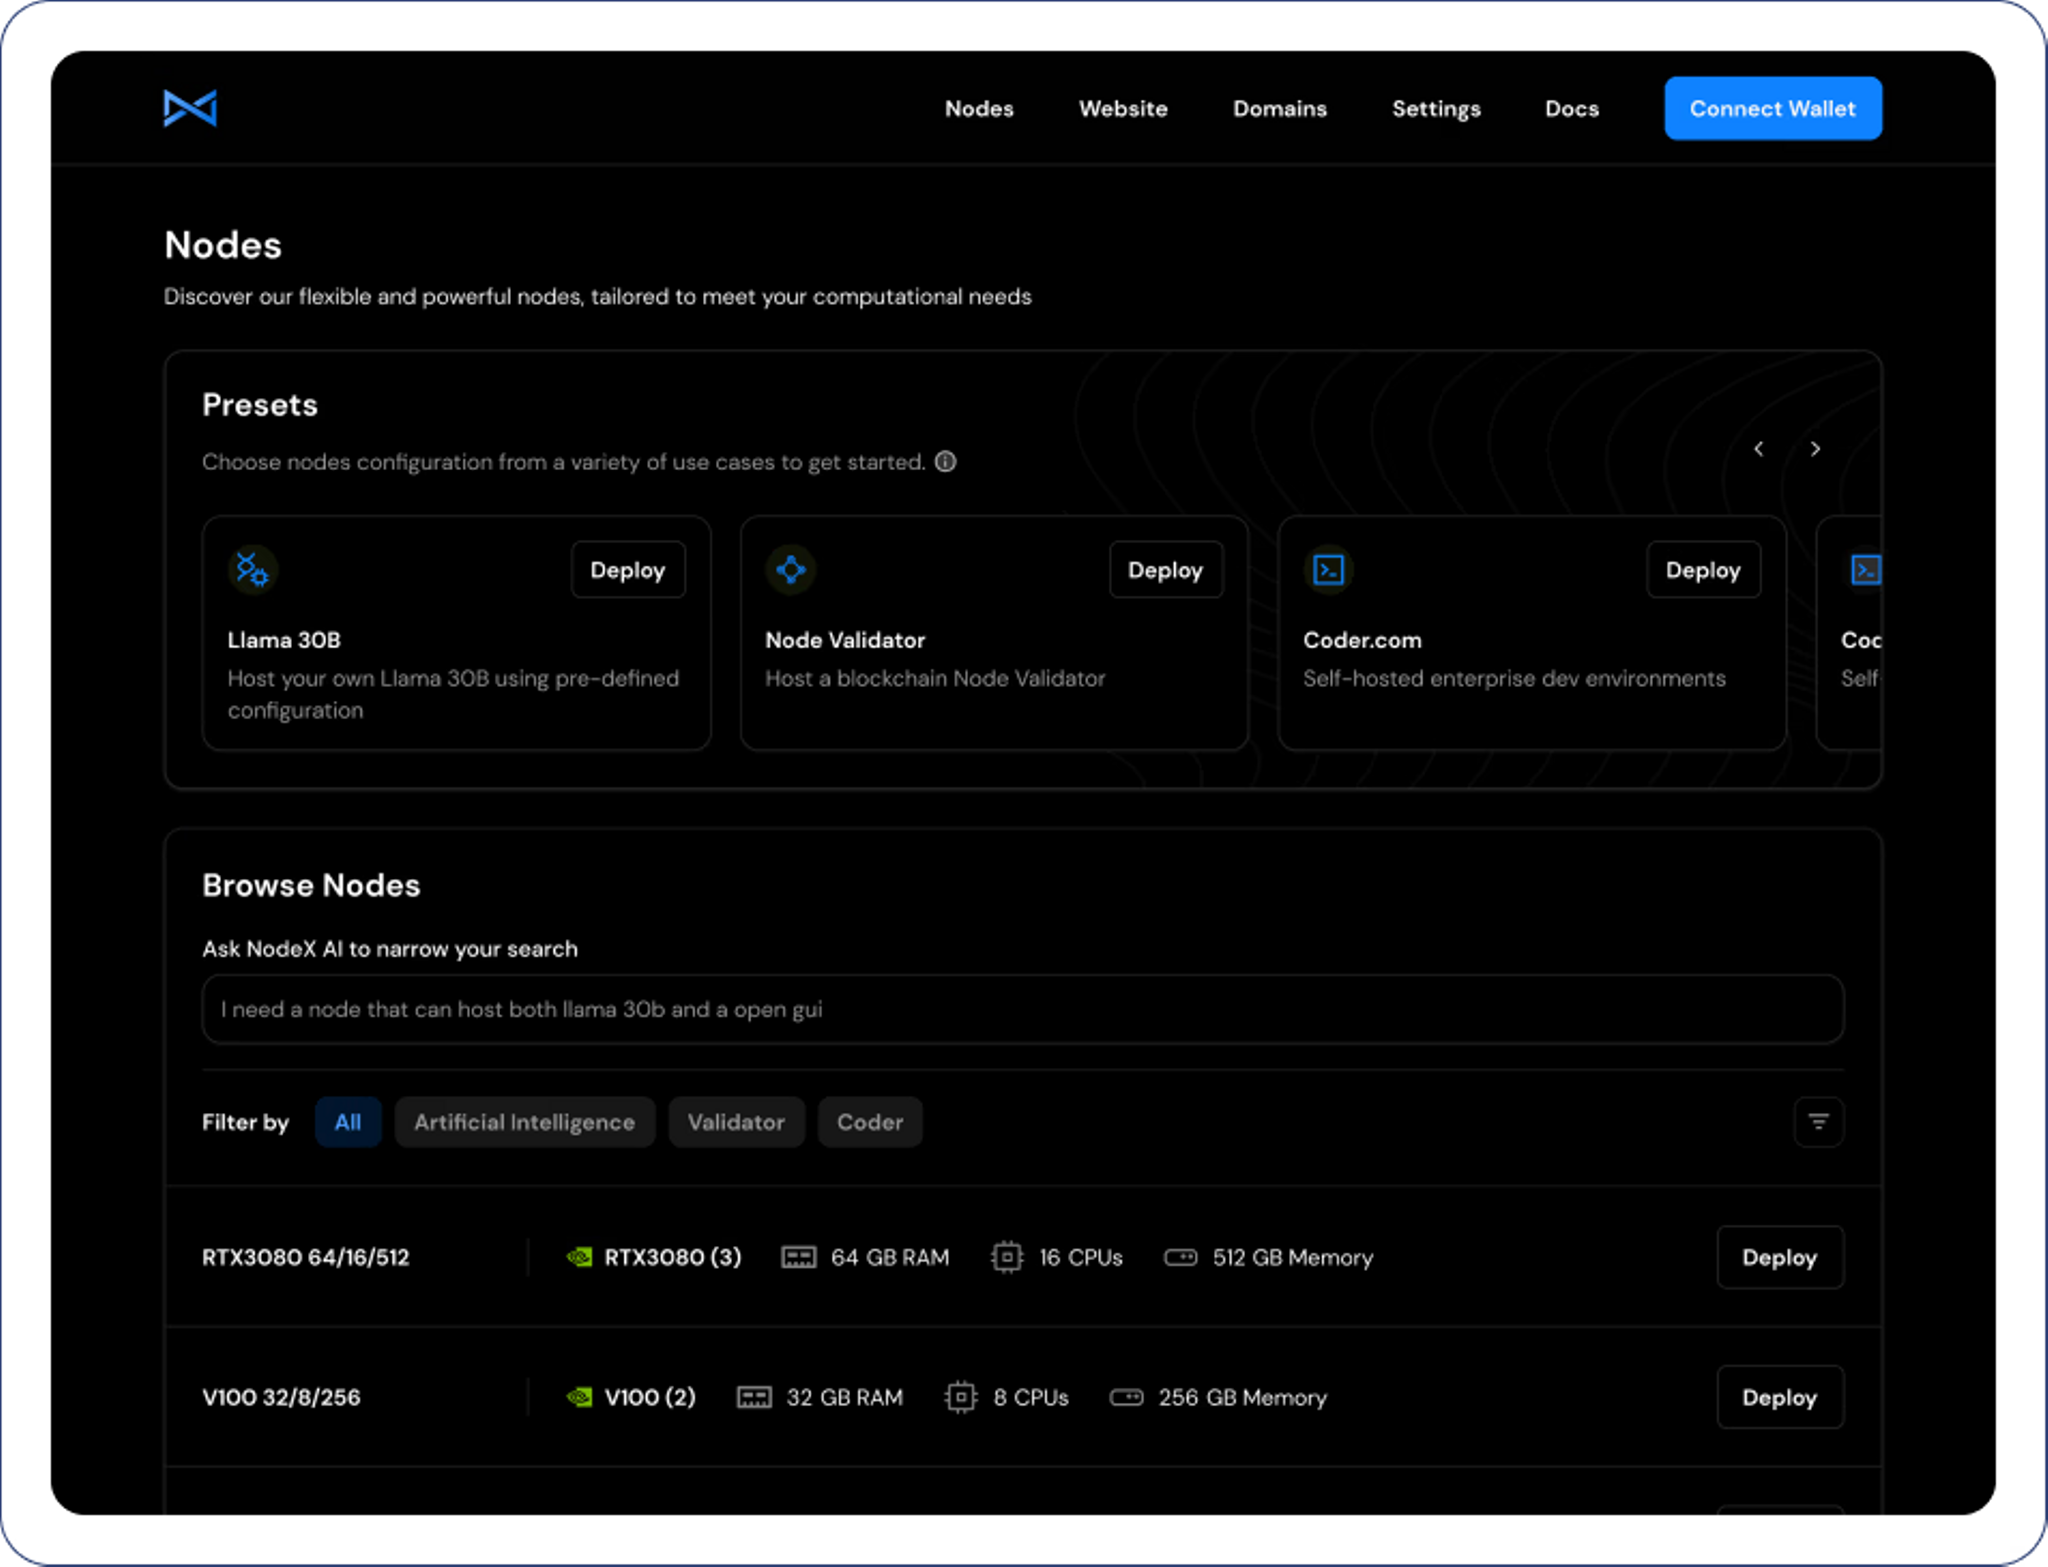2048x1567 pixels.
Task: Click the 256 GB Memory value
Action: click(1243, 1397)
